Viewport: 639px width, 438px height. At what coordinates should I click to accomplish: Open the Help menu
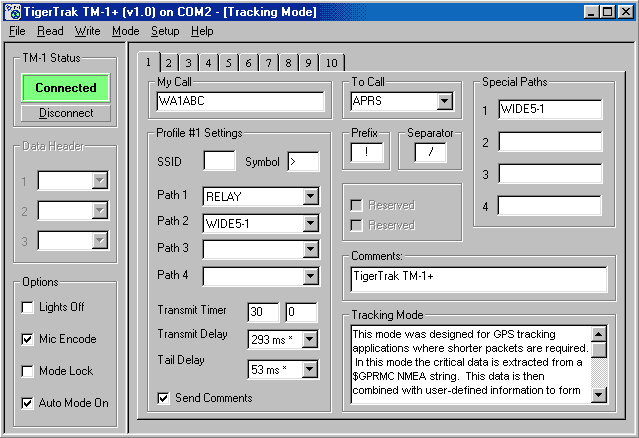[202, 31]
